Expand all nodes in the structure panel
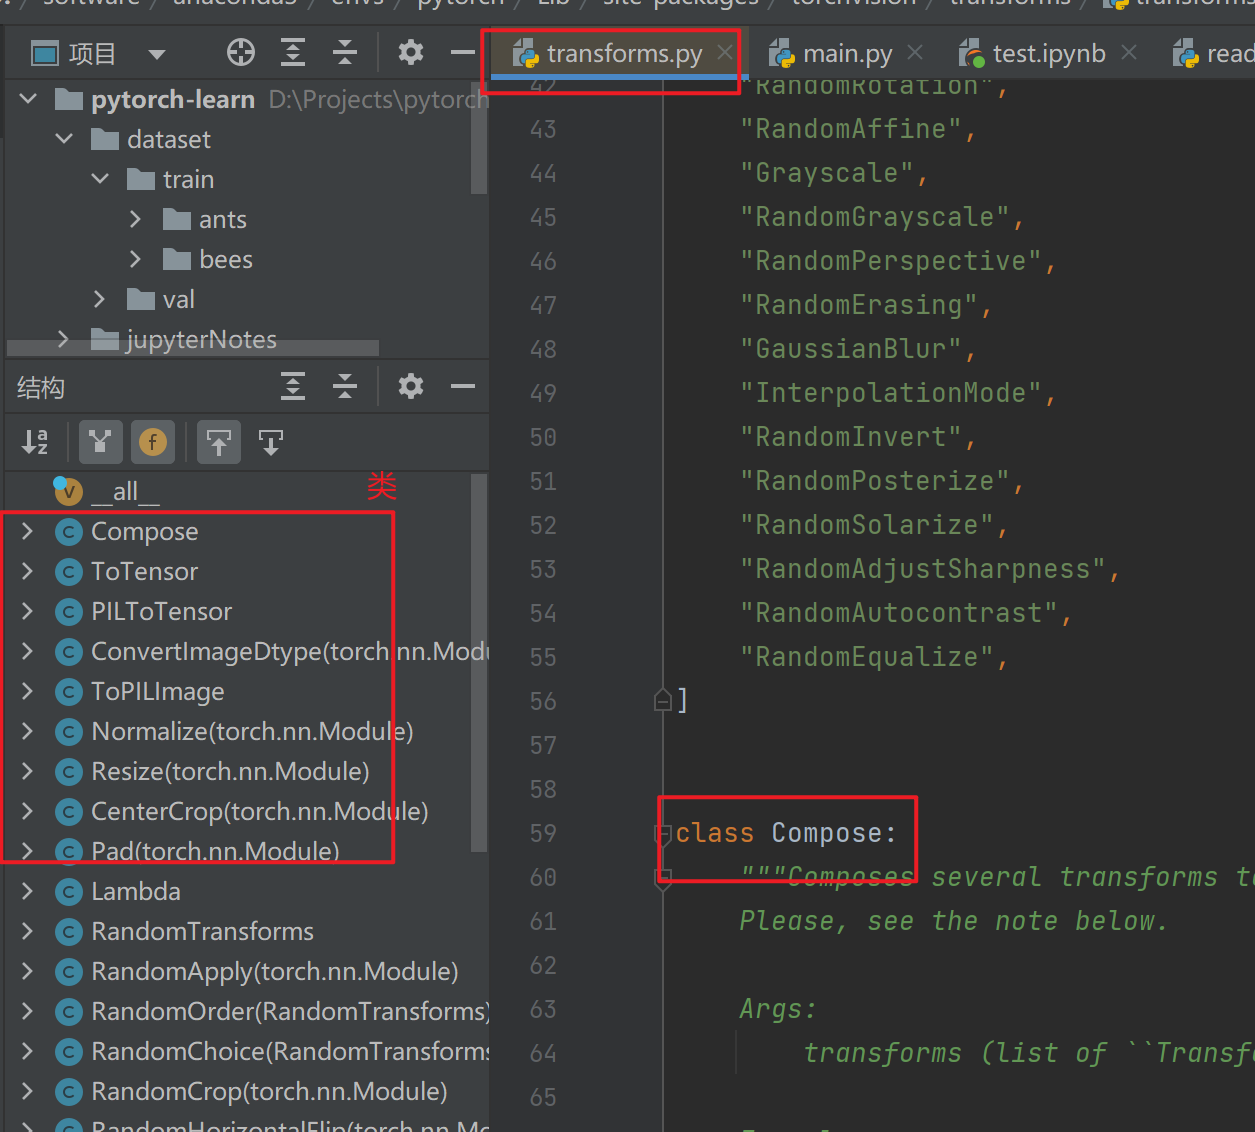This screenshot has width=1255, height=1132. 293,386
